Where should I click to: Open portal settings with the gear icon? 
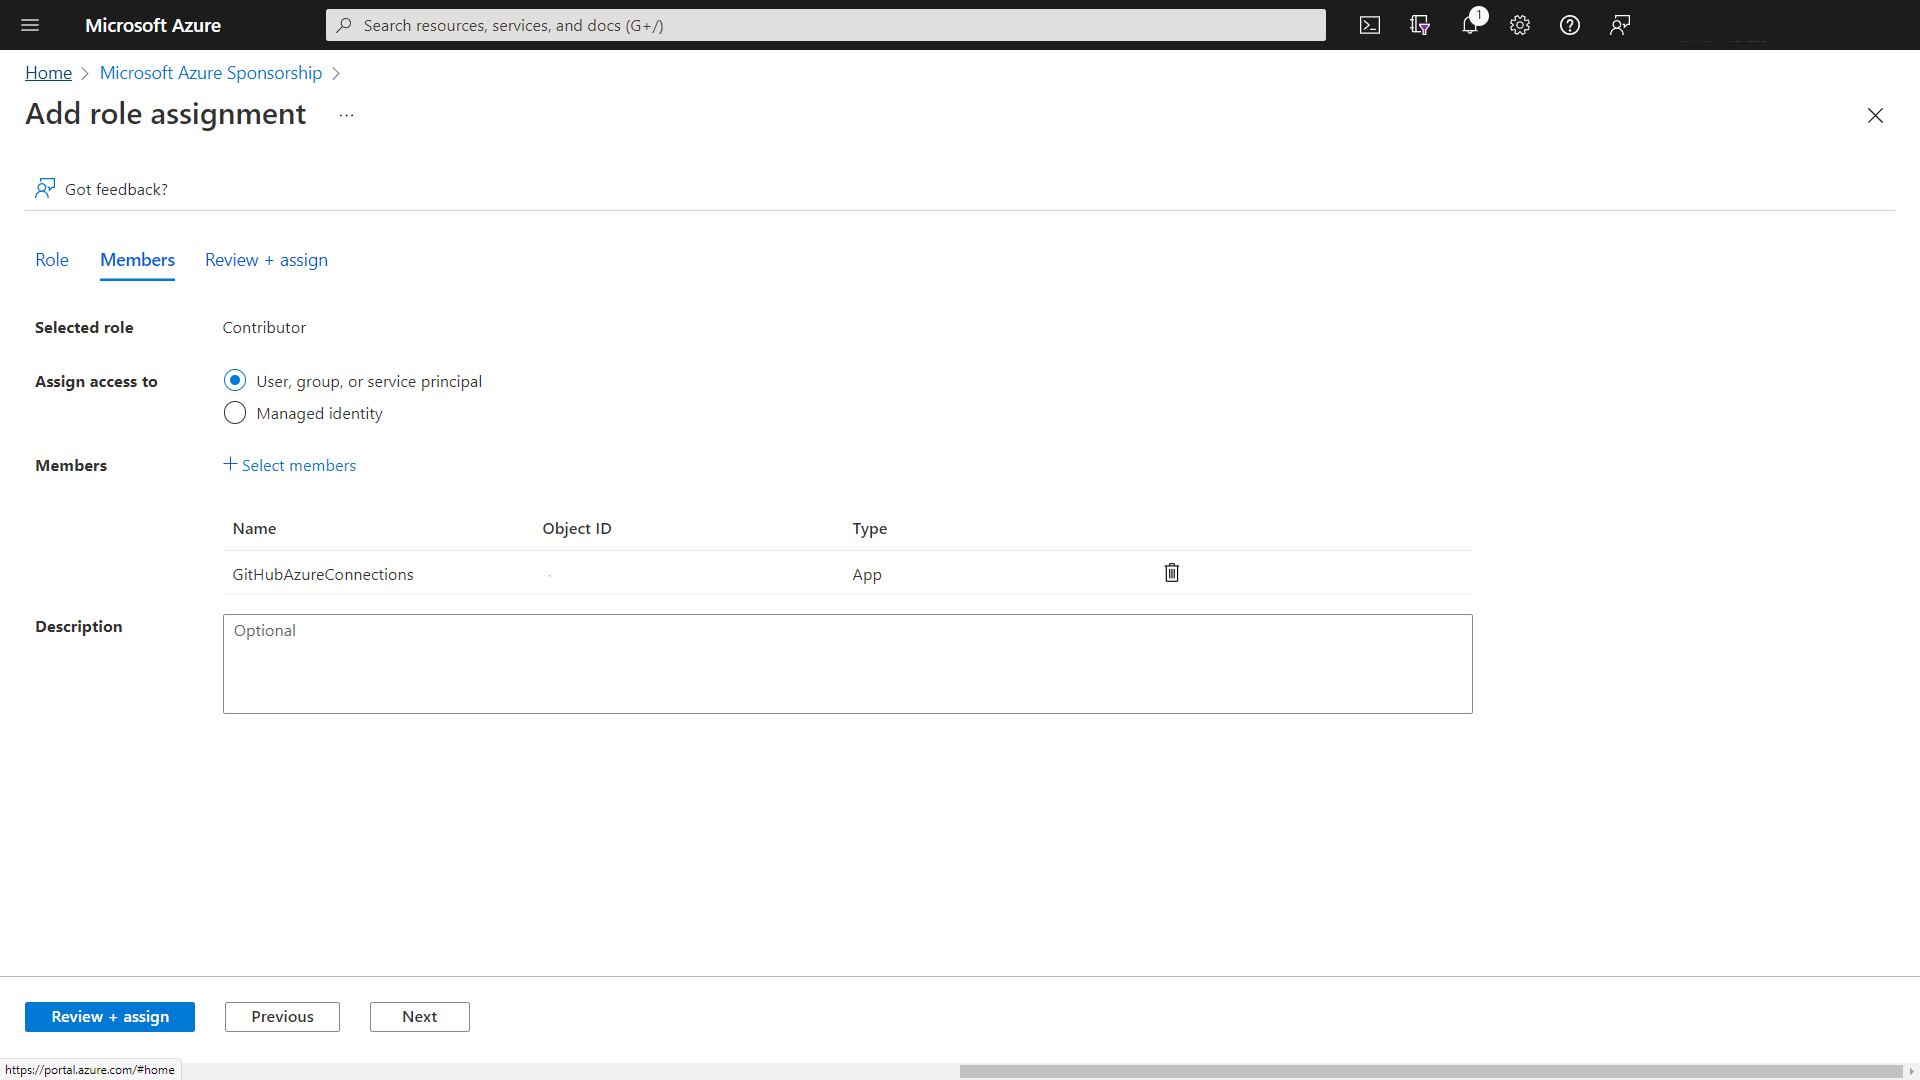pyautogui.click(x=1519, y=25)
